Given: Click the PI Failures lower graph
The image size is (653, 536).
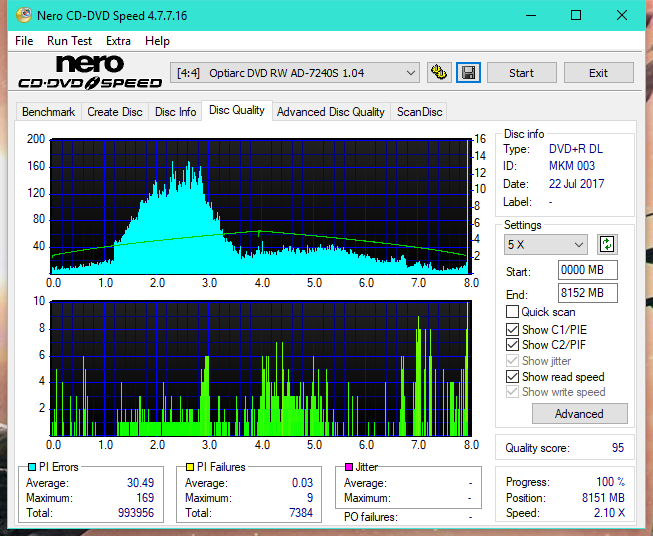Looking at the screenshot, I should [261, 369].
